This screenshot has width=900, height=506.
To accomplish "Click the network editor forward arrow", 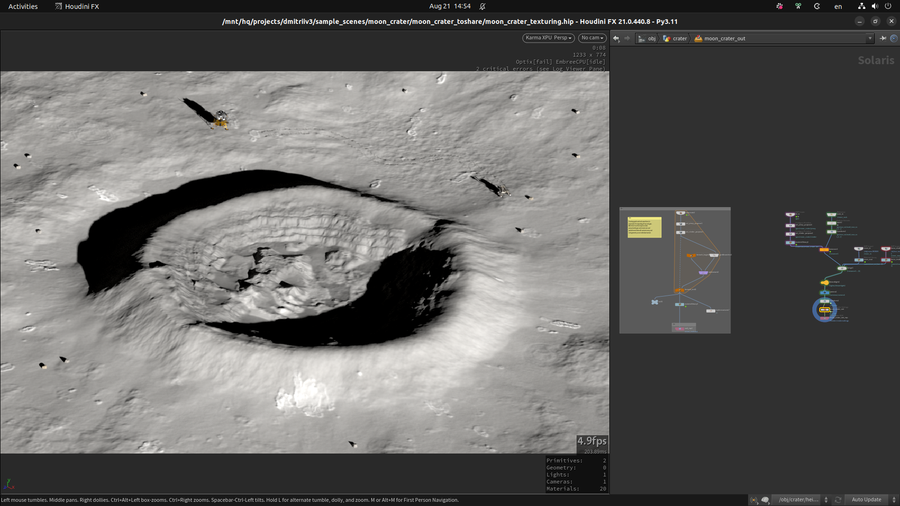I will 627,38.
